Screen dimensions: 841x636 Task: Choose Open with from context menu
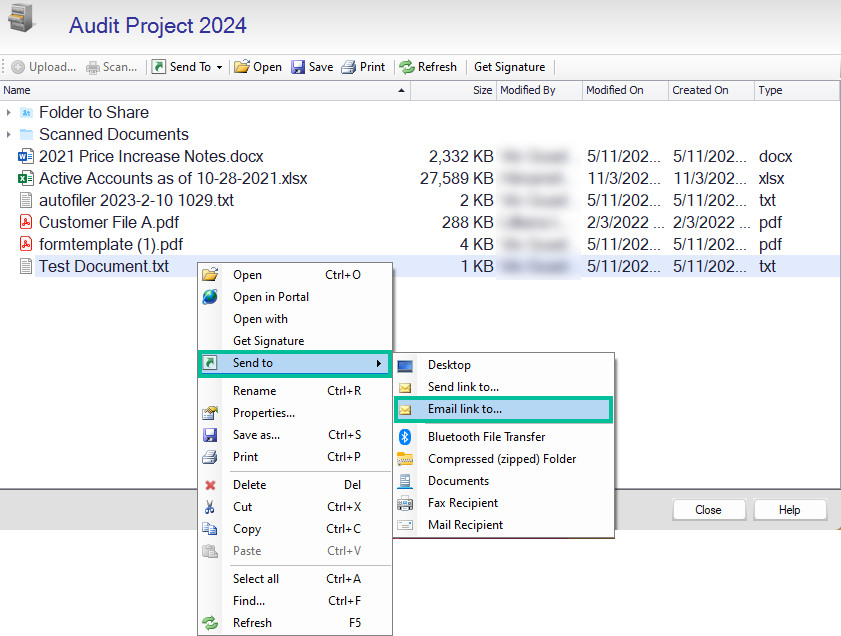click(x=295, y=319)
